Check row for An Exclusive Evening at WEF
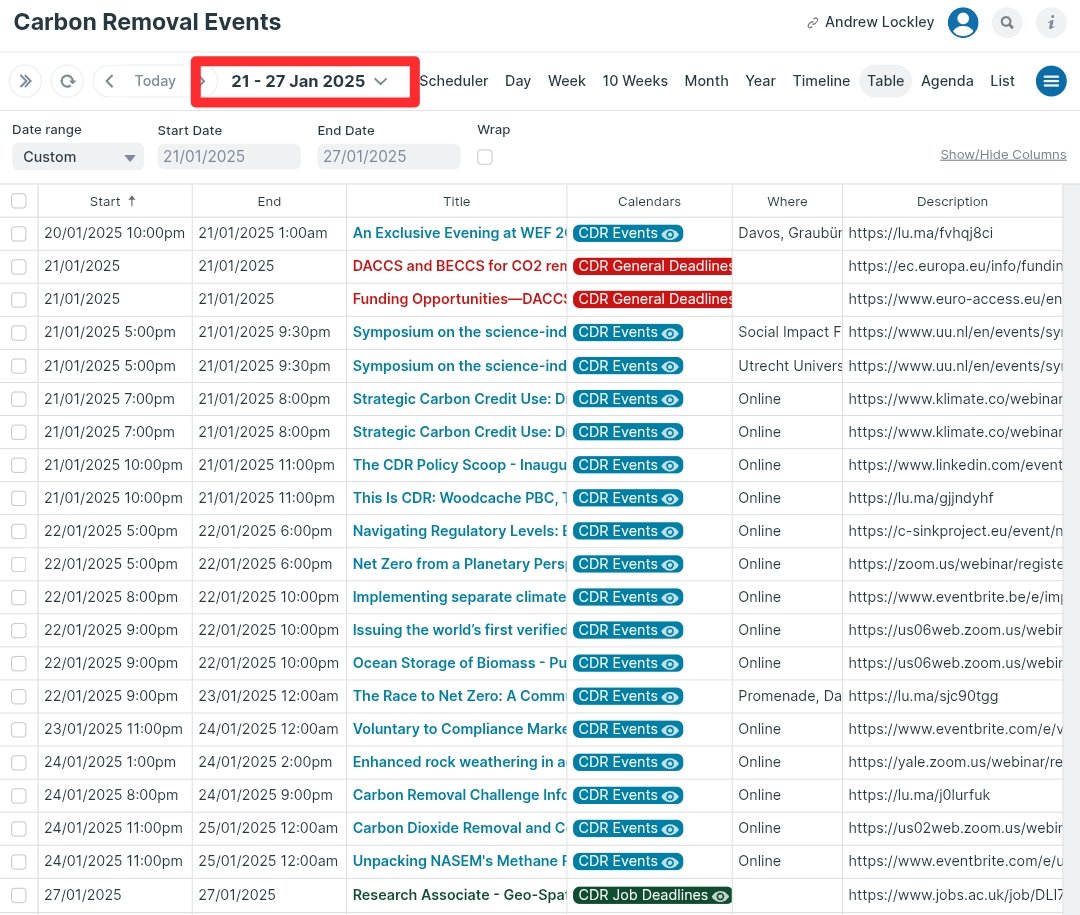 [x=19, y=234]
